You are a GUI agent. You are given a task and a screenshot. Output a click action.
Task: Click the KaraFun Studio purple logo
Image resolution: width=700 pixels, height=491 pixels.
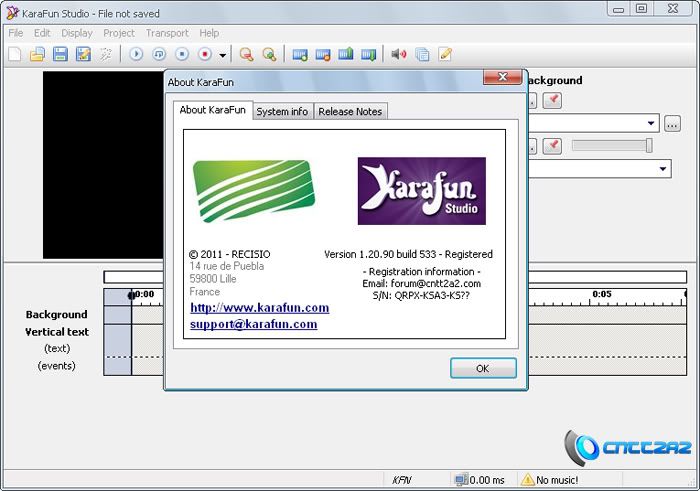(x=422, y=191)
